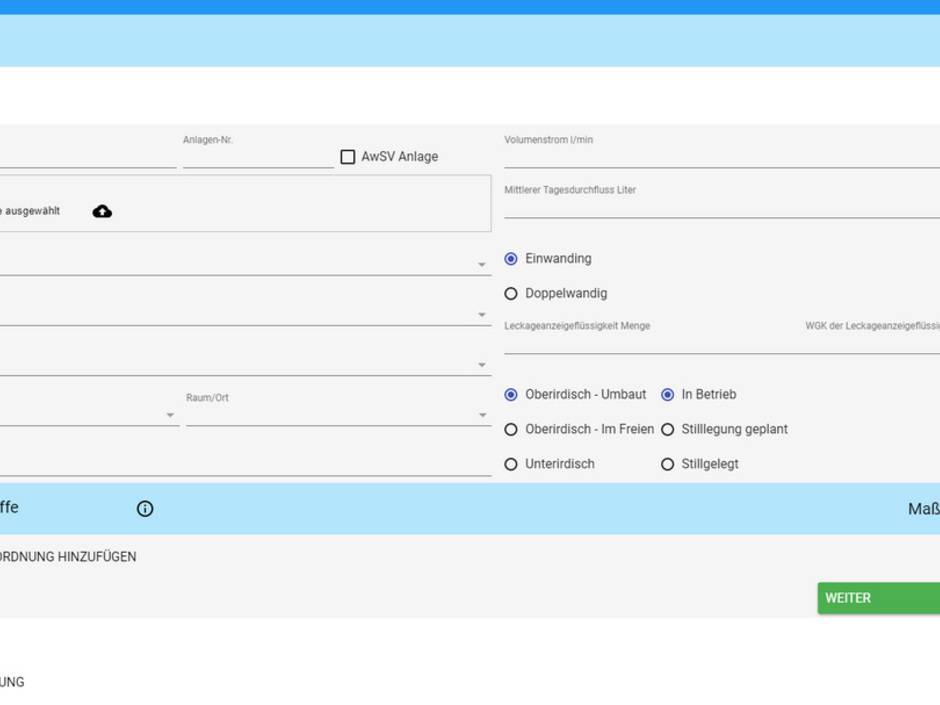Click the Mittlerer Tagesdurchfluss Liter field

(720, 207)
